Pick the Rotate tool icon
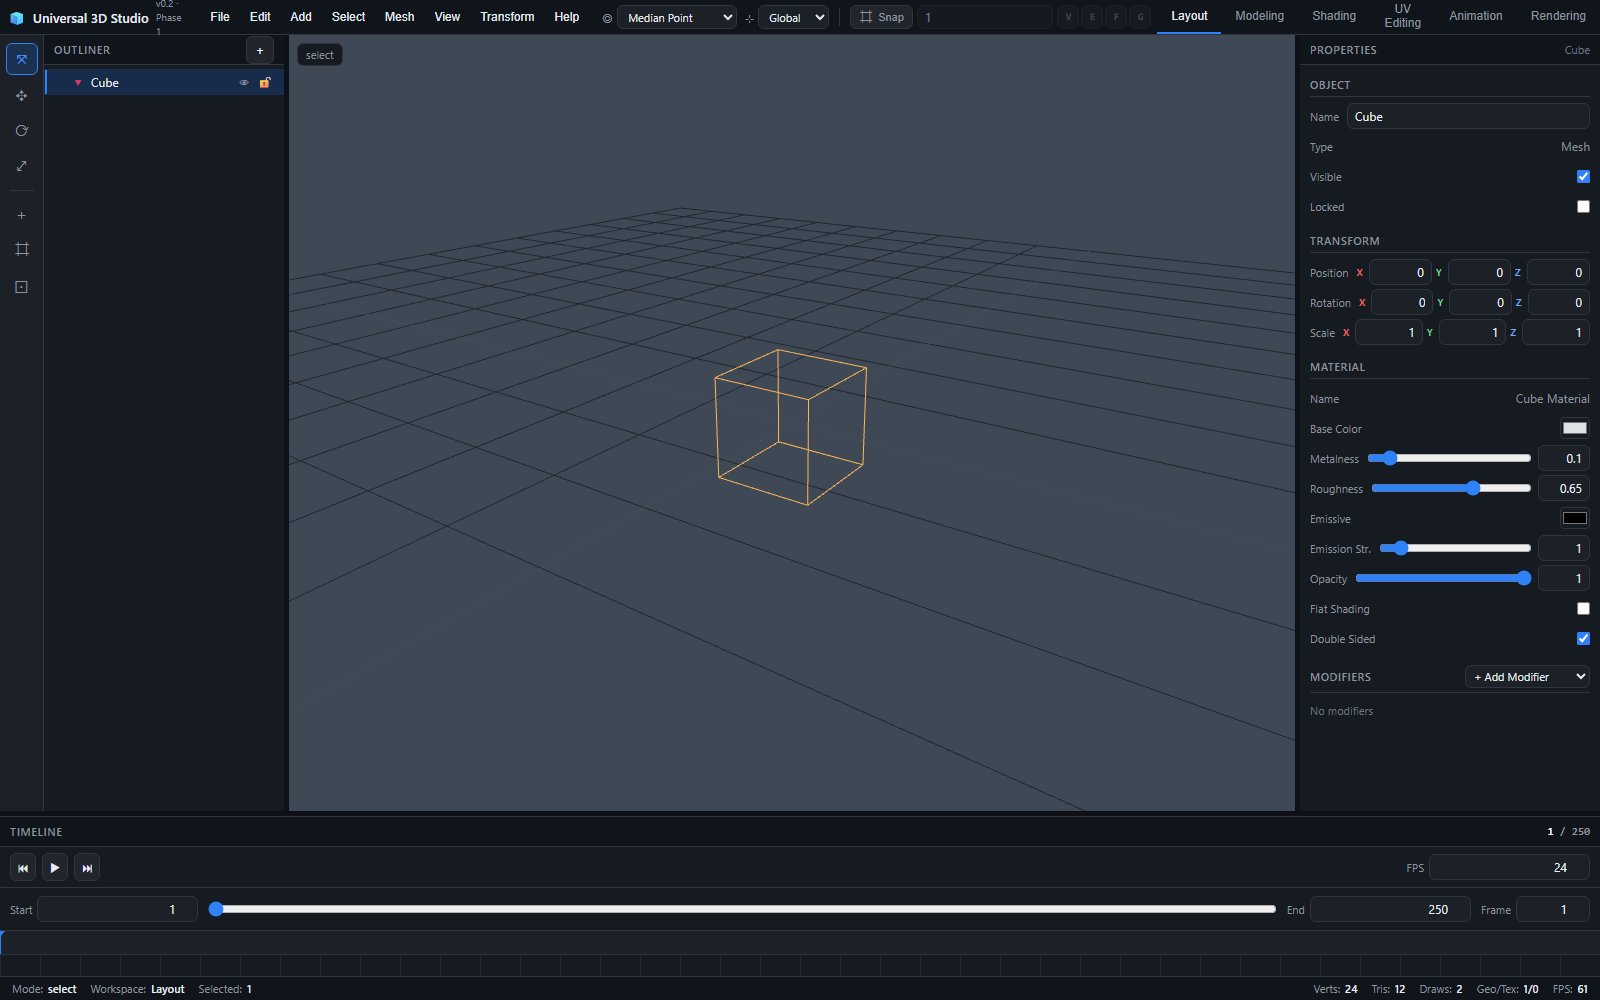Image resolution: width=1600 pixels, height=1000 pixels. 22,131
